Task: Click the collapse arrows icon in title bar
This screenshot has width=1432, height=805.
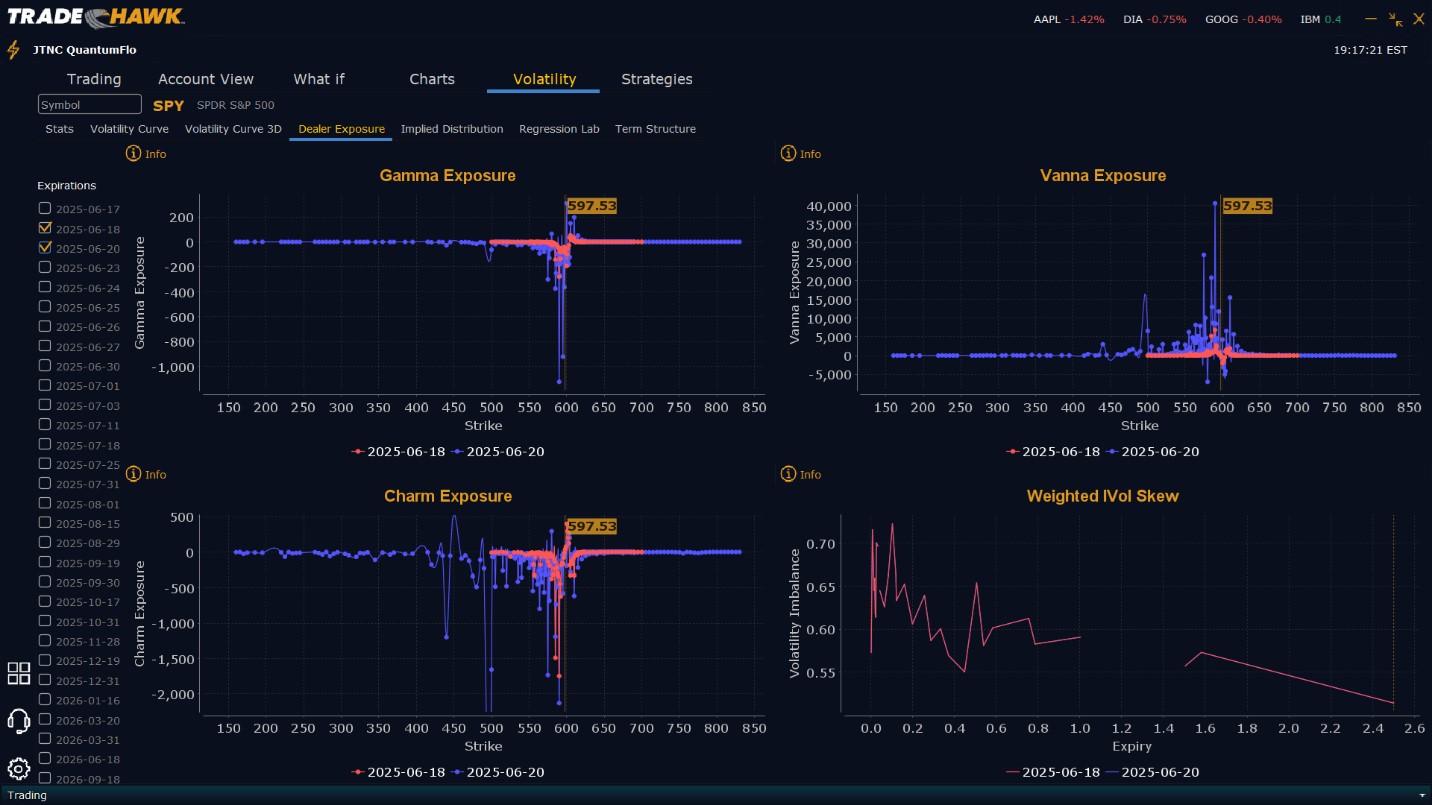Action: pos(1396,19)
